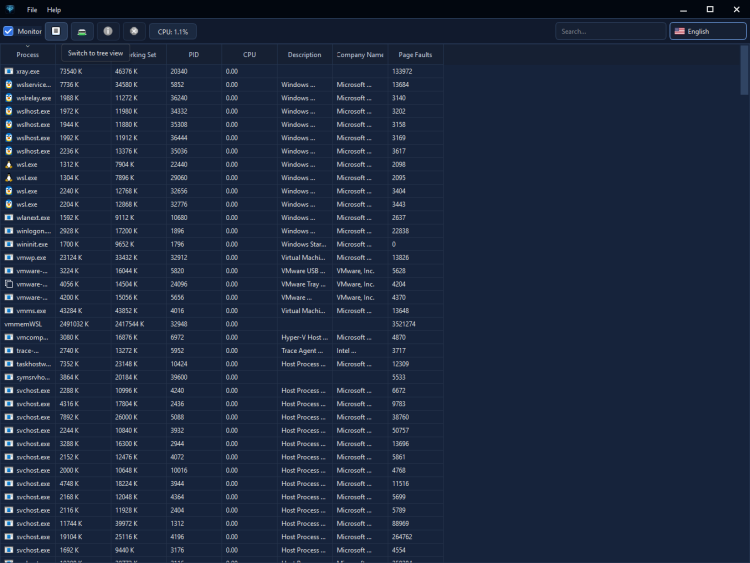Click icon of wsl.exe PID 32656
750x563 pixels.
(x=9, y=191)
